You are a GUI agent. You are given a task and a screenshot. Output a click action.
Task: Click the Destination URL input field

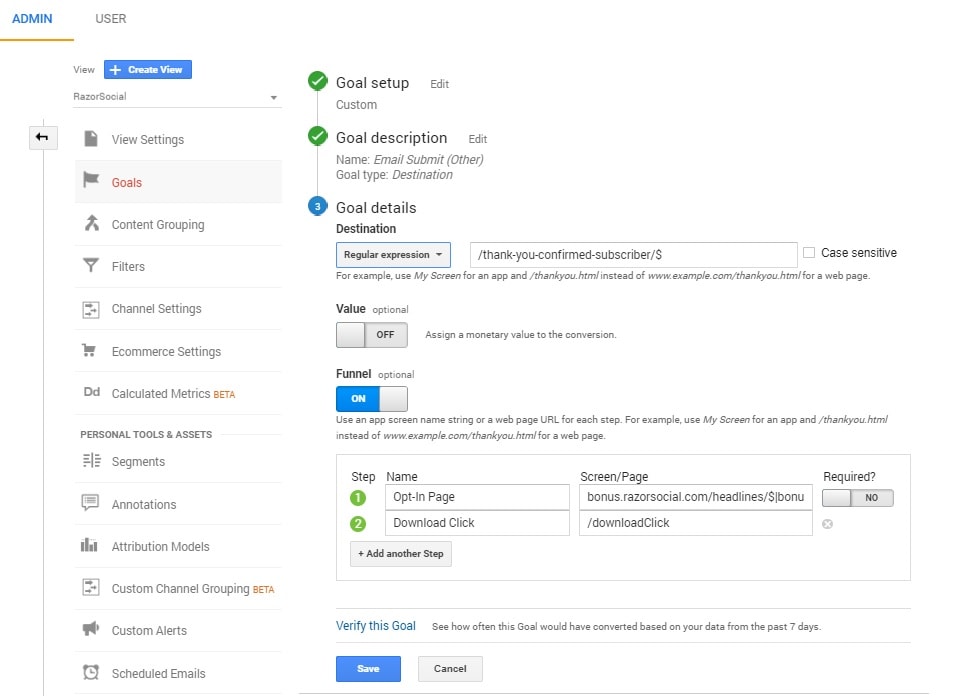pyautogui.click(x=633, y=255)
